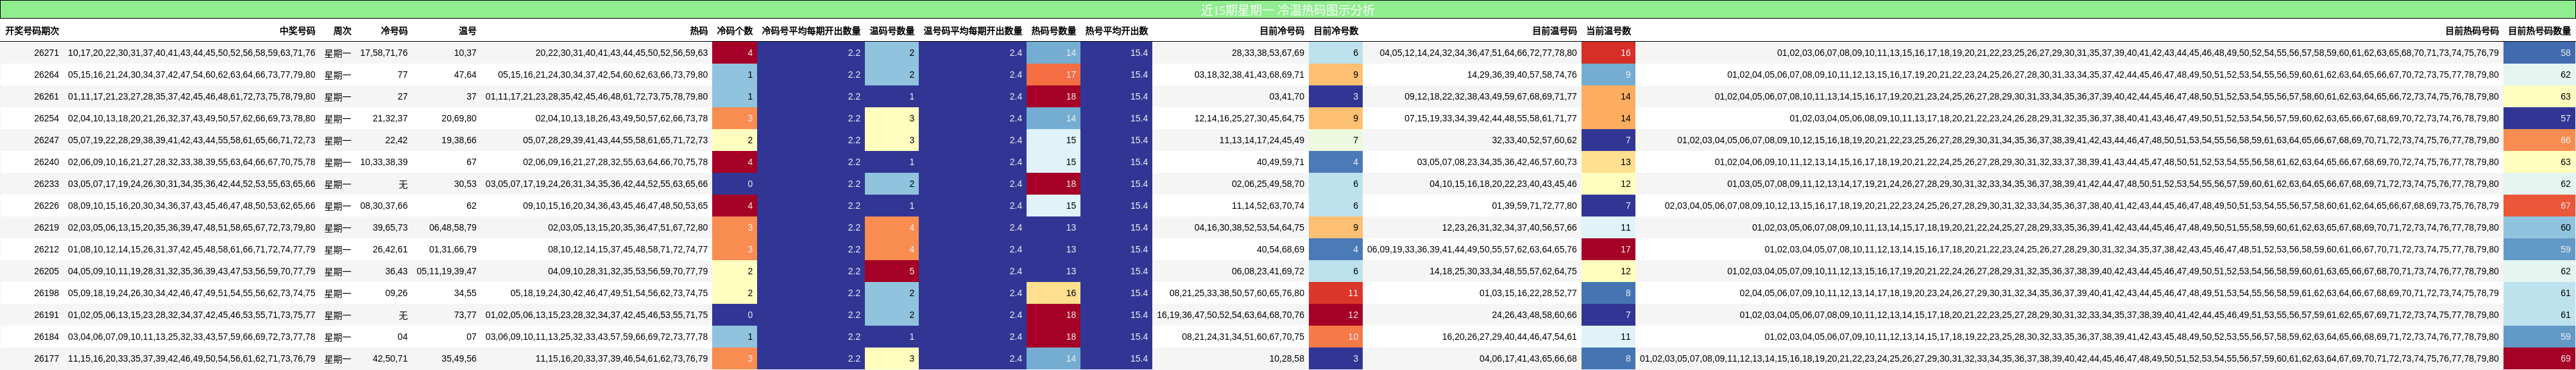Click current cold numbers cell 10,28,58
The height and width of the screenshot is (370, 2576).
point(1287,359)
